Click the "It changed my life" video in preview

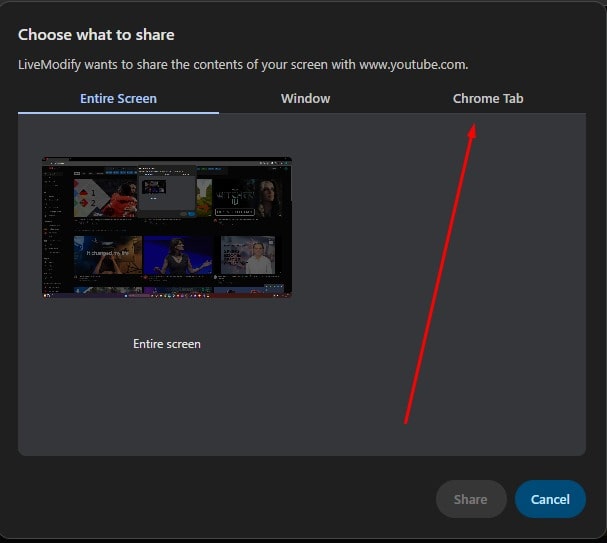(x=107, y=256)
